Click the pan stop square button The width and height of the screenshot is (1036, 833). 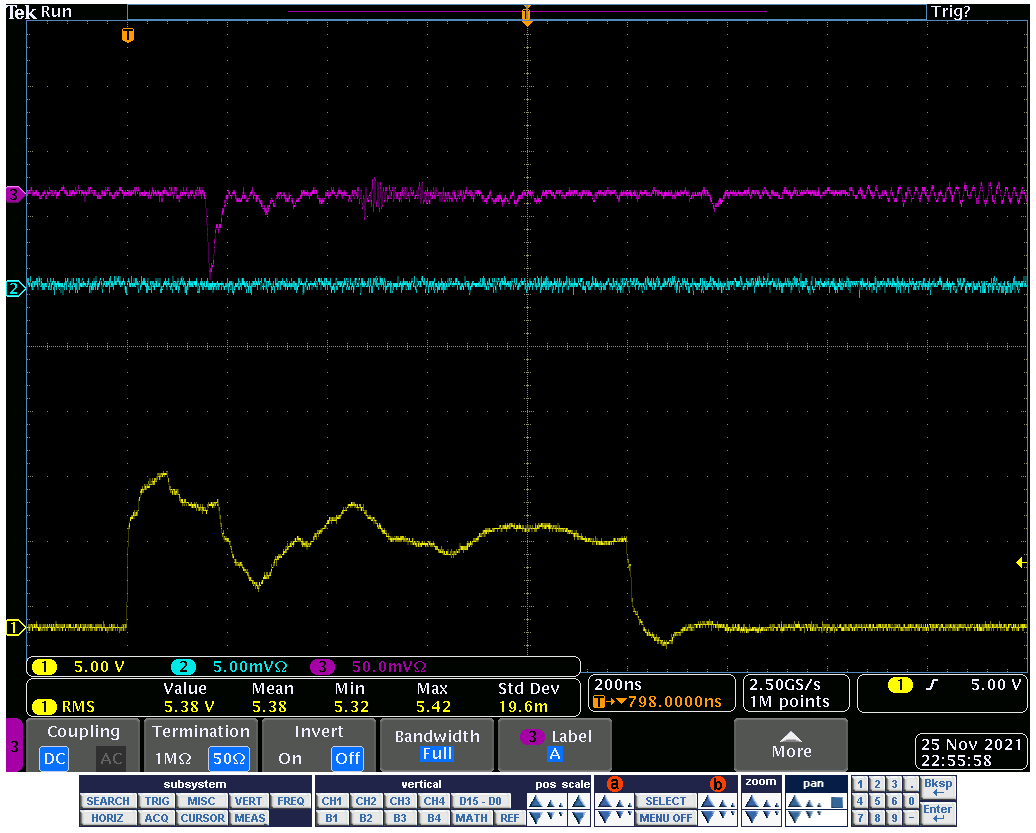coord(837,802)
